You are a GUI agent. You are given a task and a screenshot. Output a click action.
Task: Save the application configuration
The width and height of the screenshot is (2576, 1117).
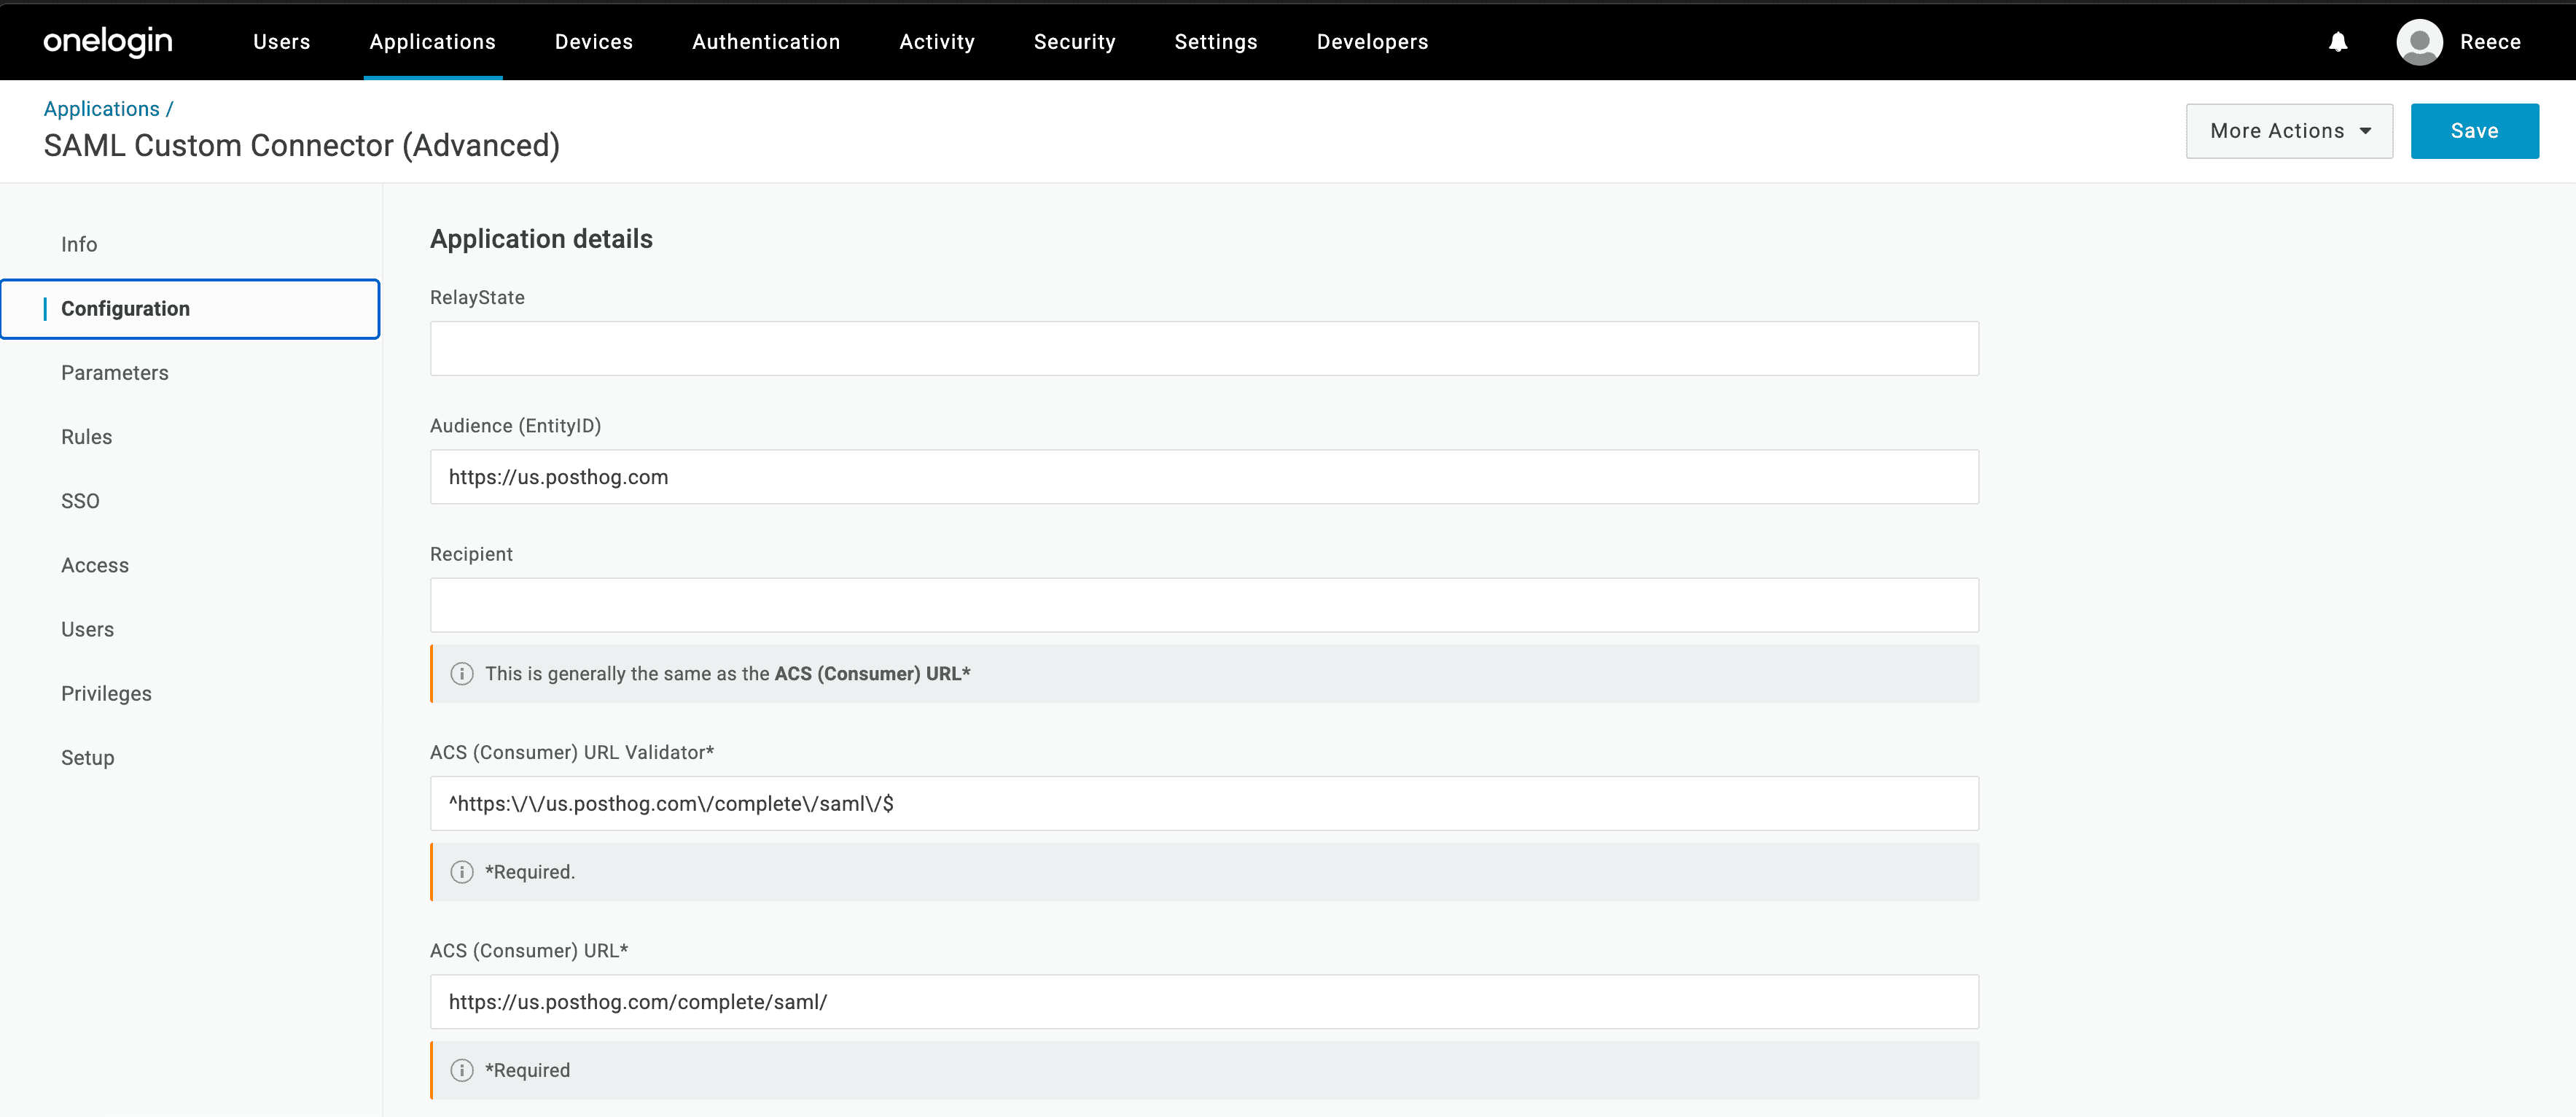(2474, 131)
